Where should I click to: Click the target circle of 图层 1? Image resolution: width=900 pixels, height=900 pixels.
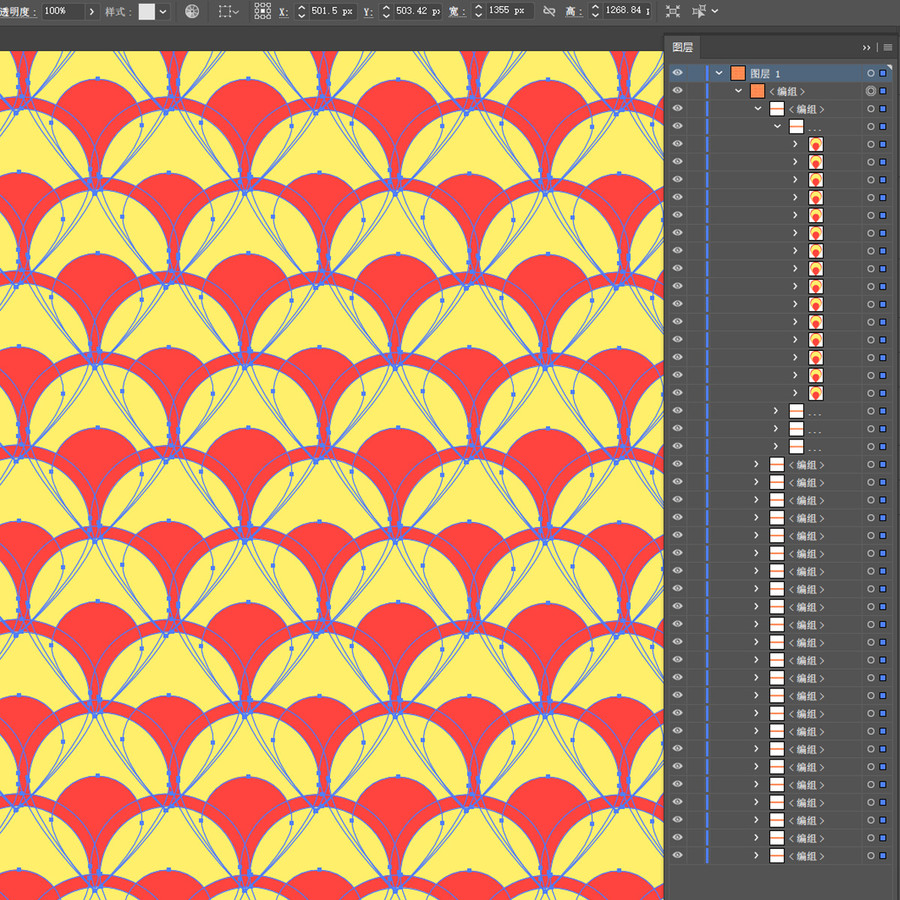871,73
